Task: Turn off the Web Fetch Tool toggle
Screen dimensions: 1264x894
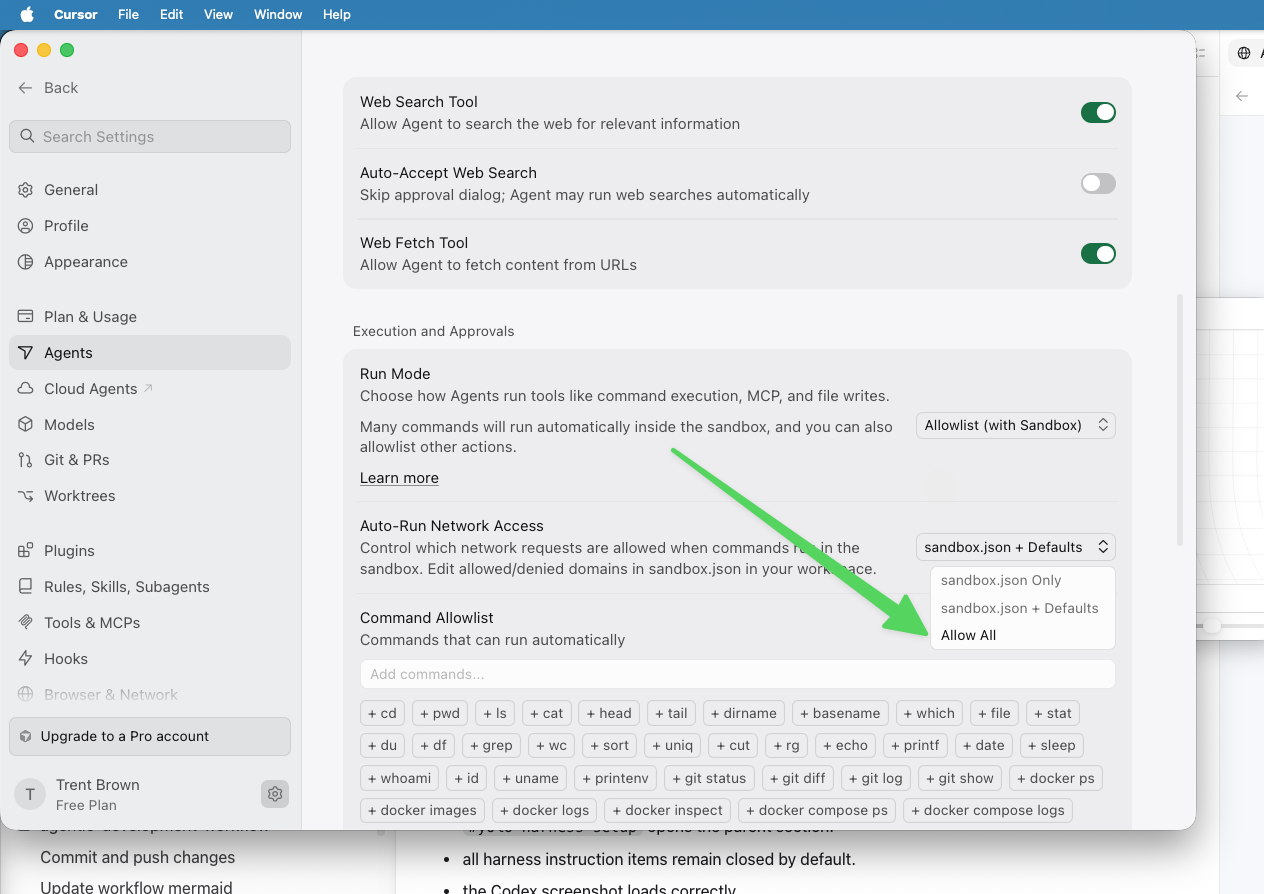Action: coord(1098,254)
